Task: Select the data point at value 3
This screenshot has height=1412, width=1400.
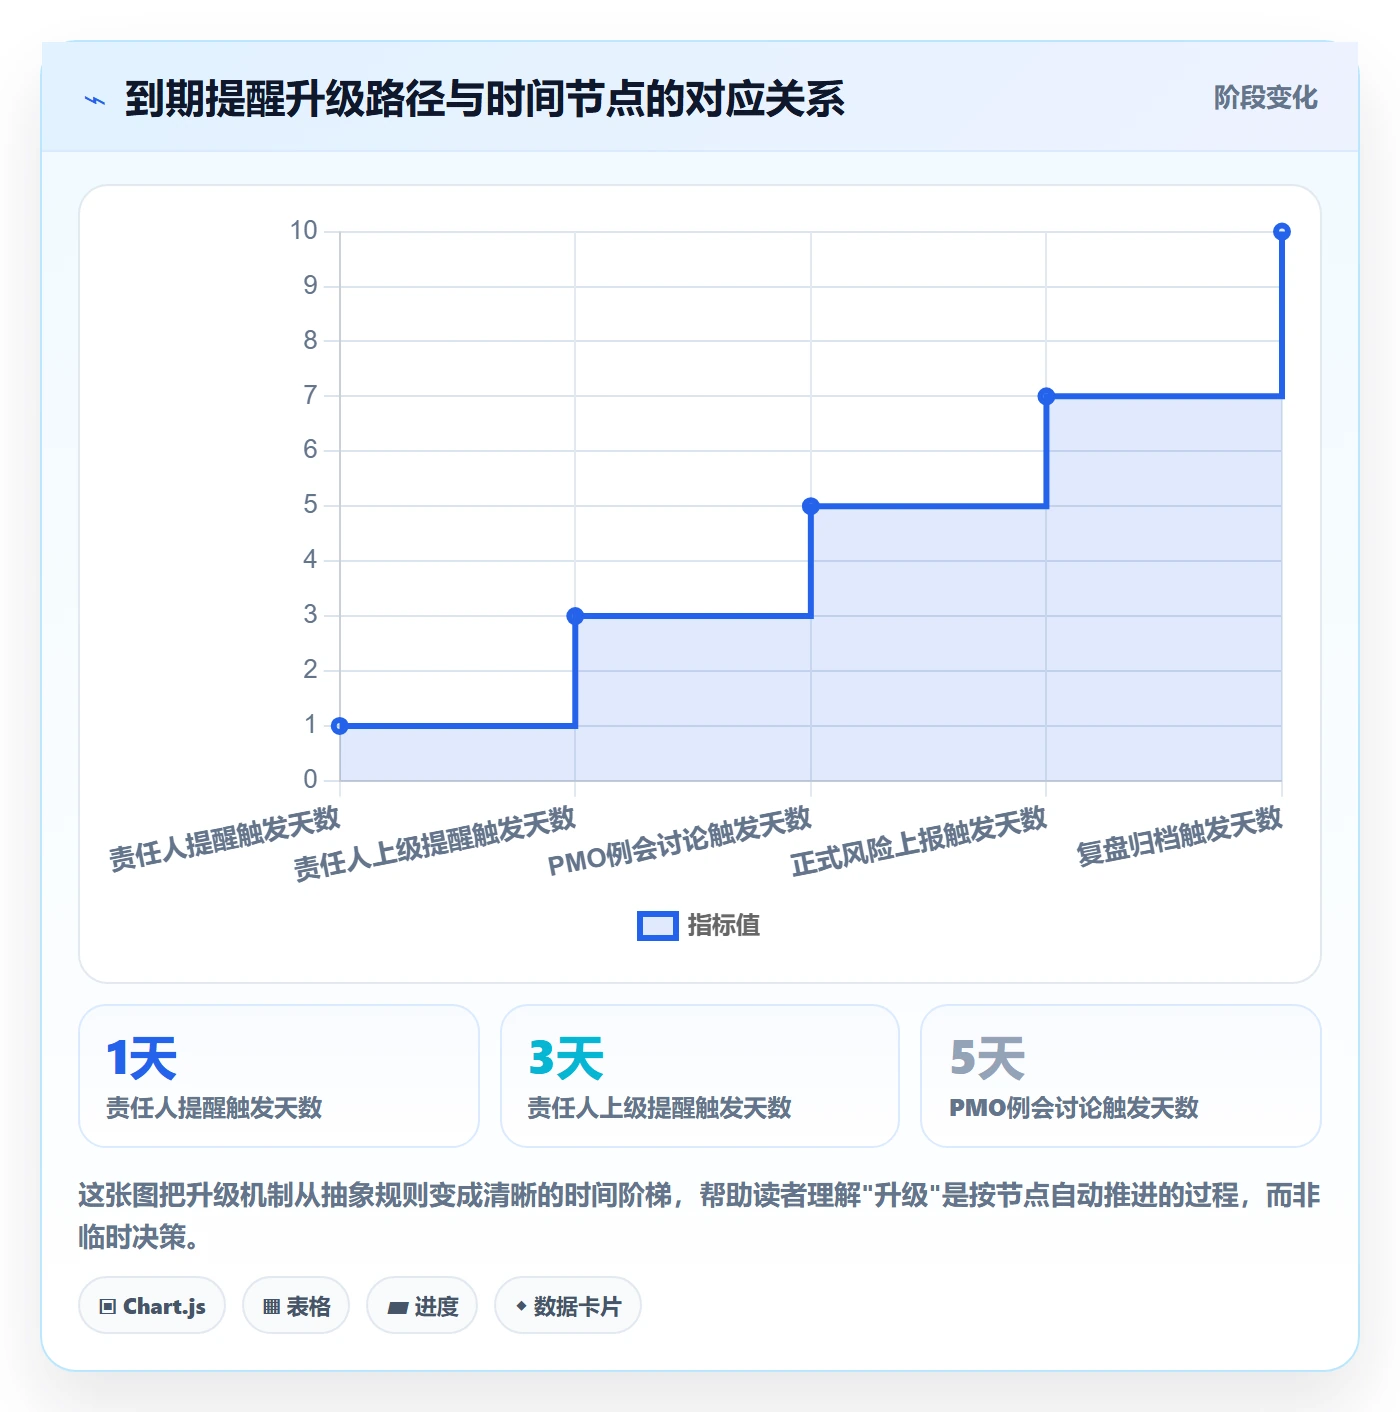Action: click(x=575, y=616)
